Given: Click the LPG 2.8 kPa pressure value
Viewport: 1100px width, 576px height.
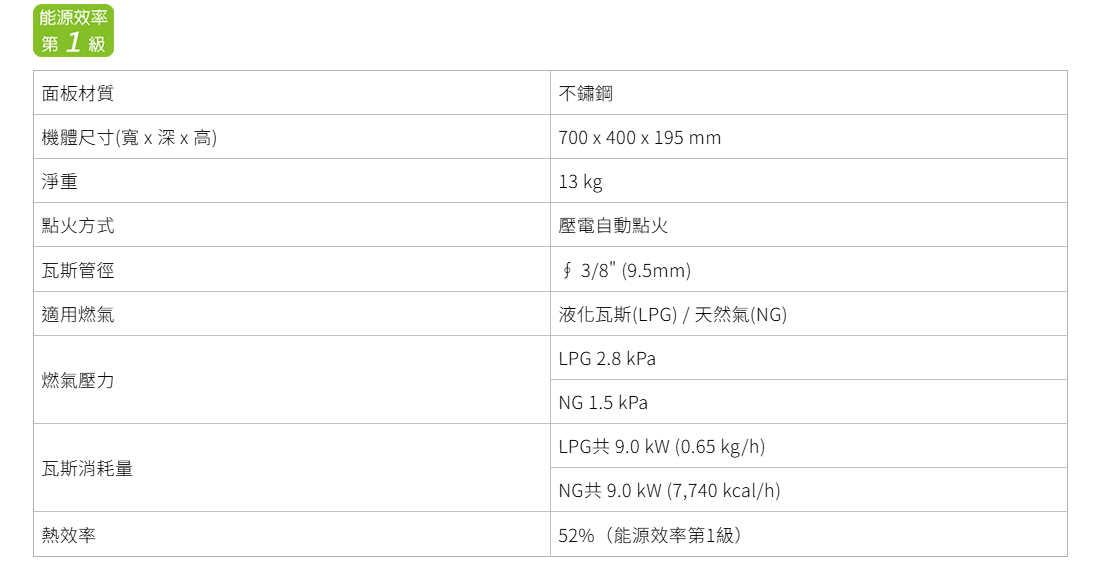Looking at the screenshot, I should 607,359.
